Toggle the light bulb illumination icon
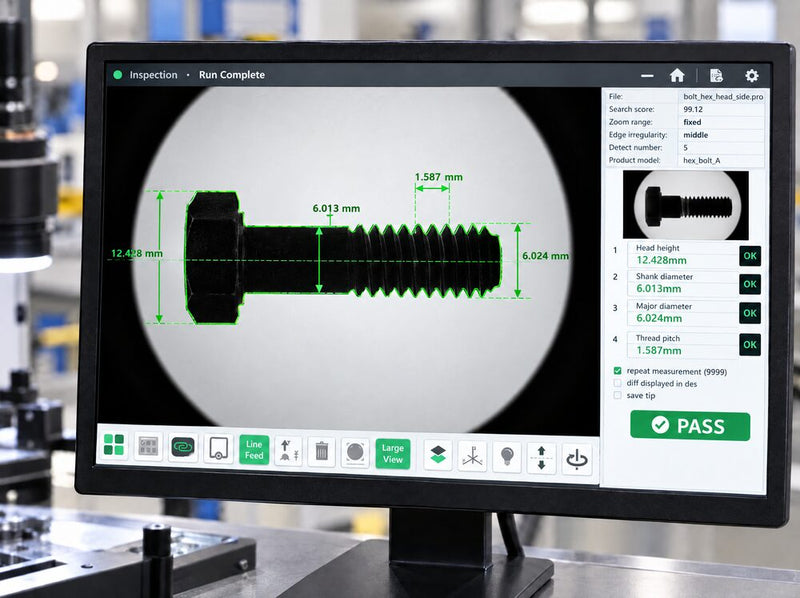This screenshot has height=598, width=800. pyautogui.click(x=507, y=457)
